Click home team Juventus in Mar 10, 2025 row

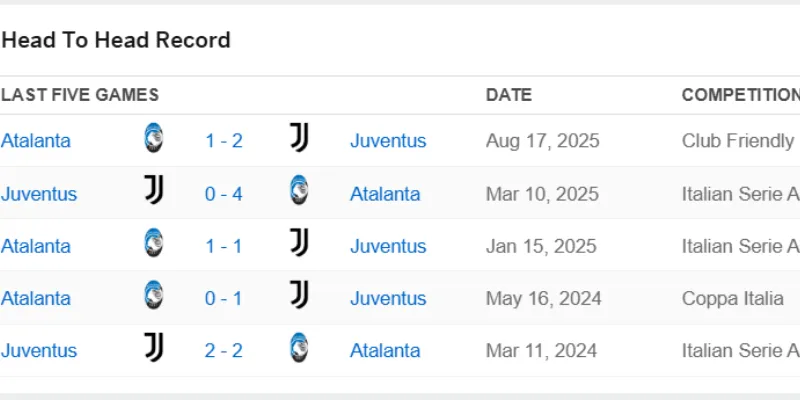point(39,194)
